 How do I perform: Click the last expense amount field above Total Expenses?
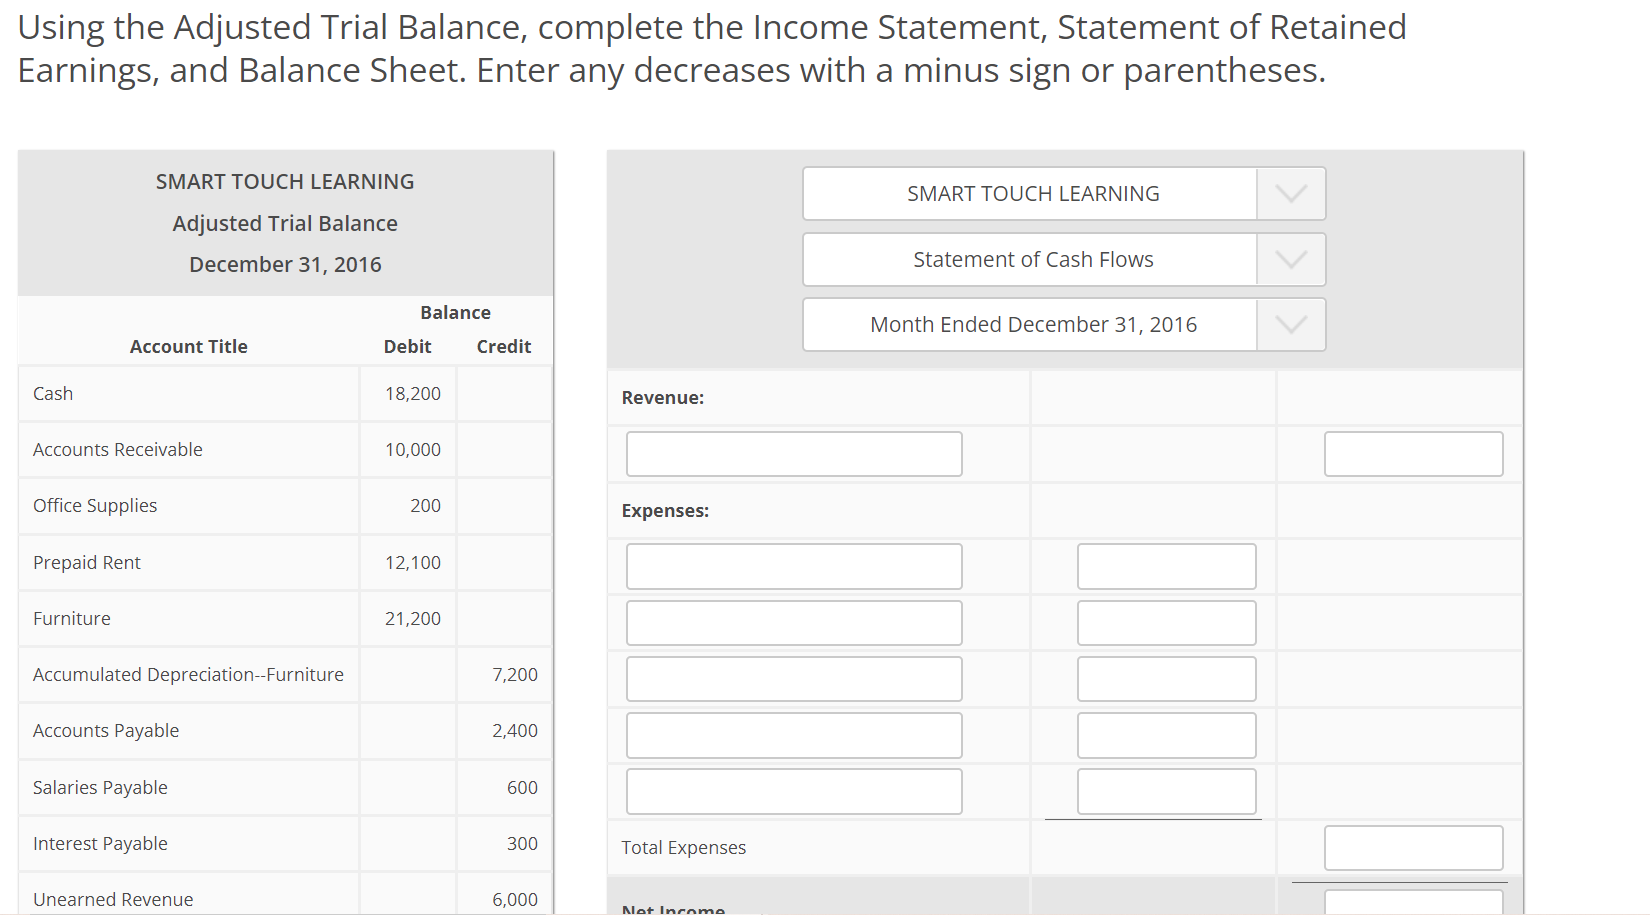pos(1166,791)
